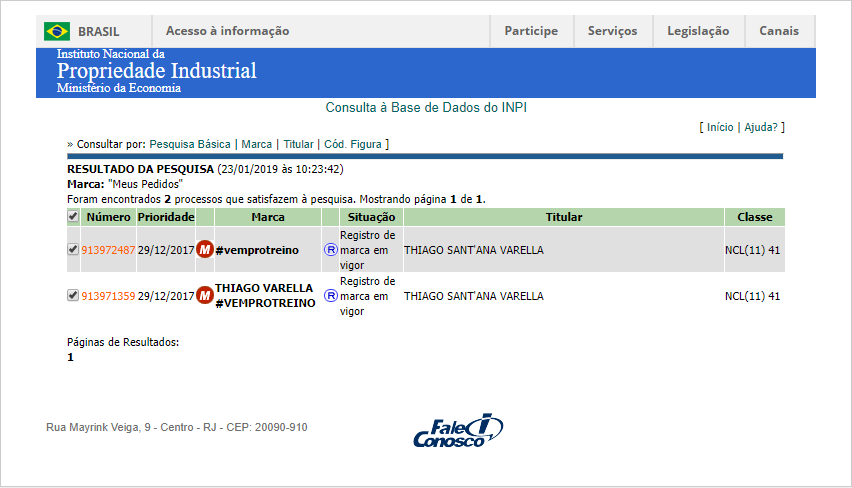Click the #vemprotreino brand name
The height and width of the screenshot is (488, 852).
coord(257,250)
